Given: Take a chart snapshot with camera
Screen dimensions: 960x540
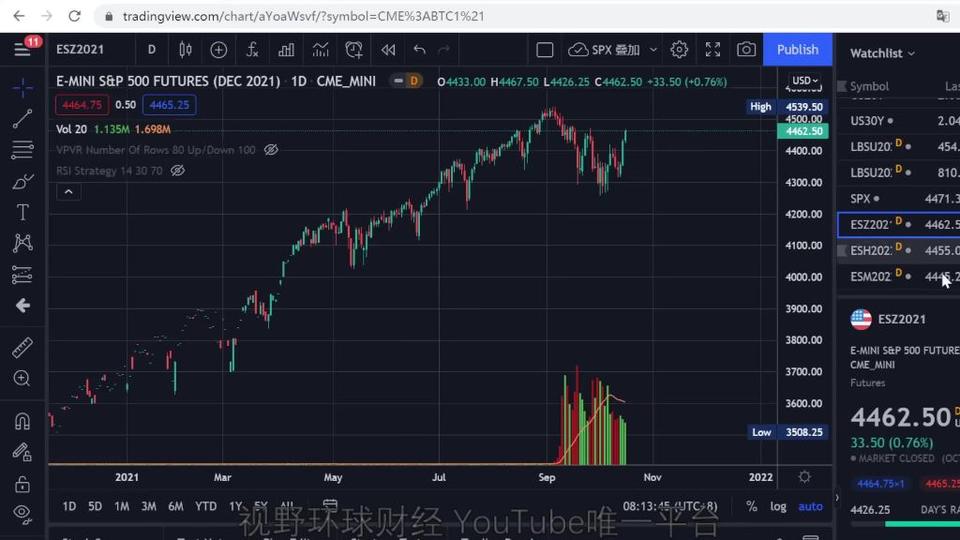Looking at the screenshot, I should pos(746,50).
